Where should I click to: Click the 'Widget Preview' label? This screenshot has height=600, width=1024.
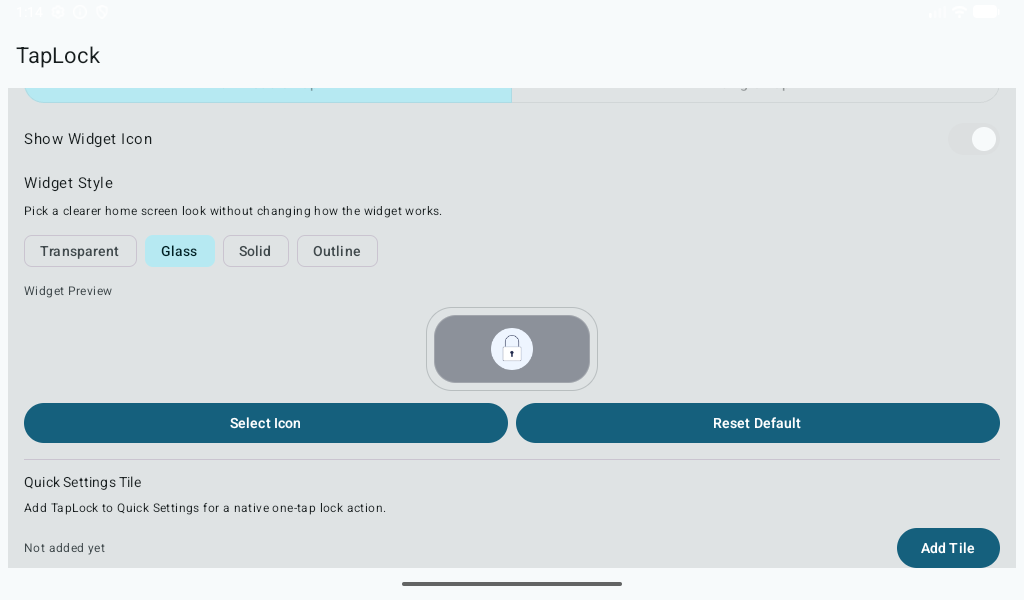coord(68,291)
